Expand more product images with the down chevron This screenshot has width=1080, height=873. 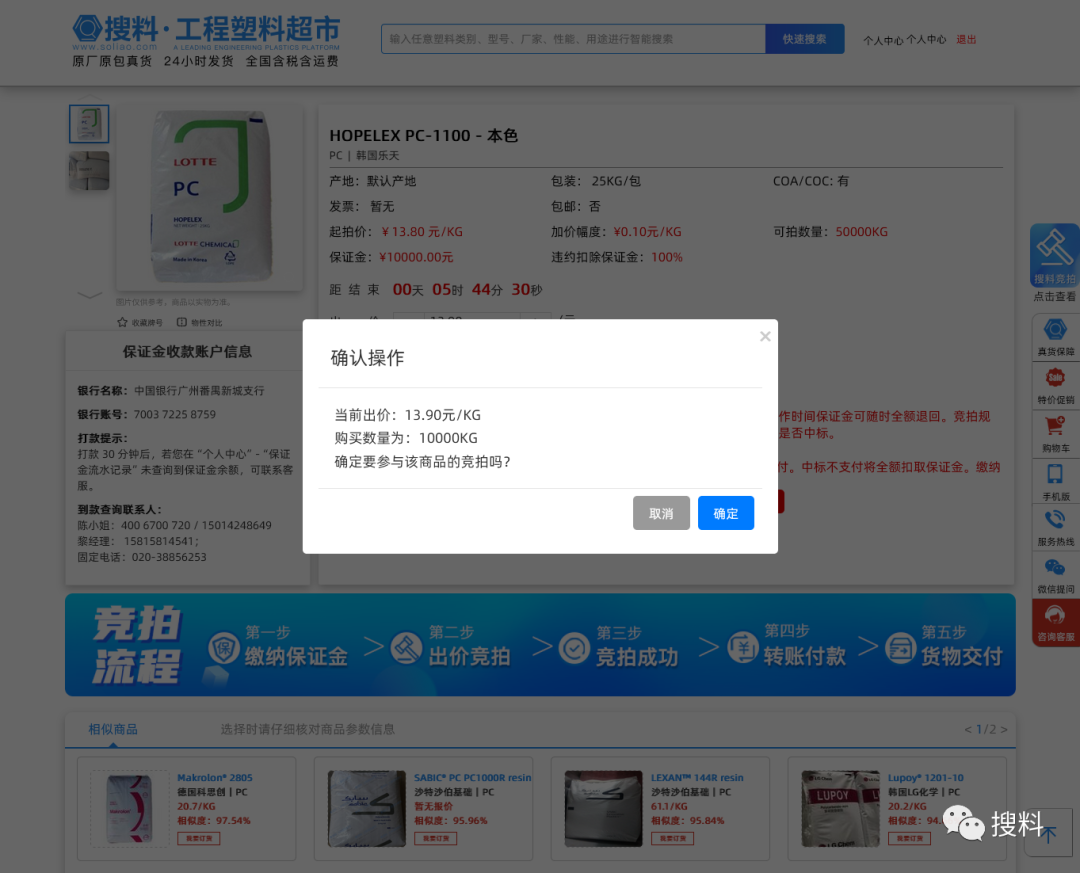[89, 297]
